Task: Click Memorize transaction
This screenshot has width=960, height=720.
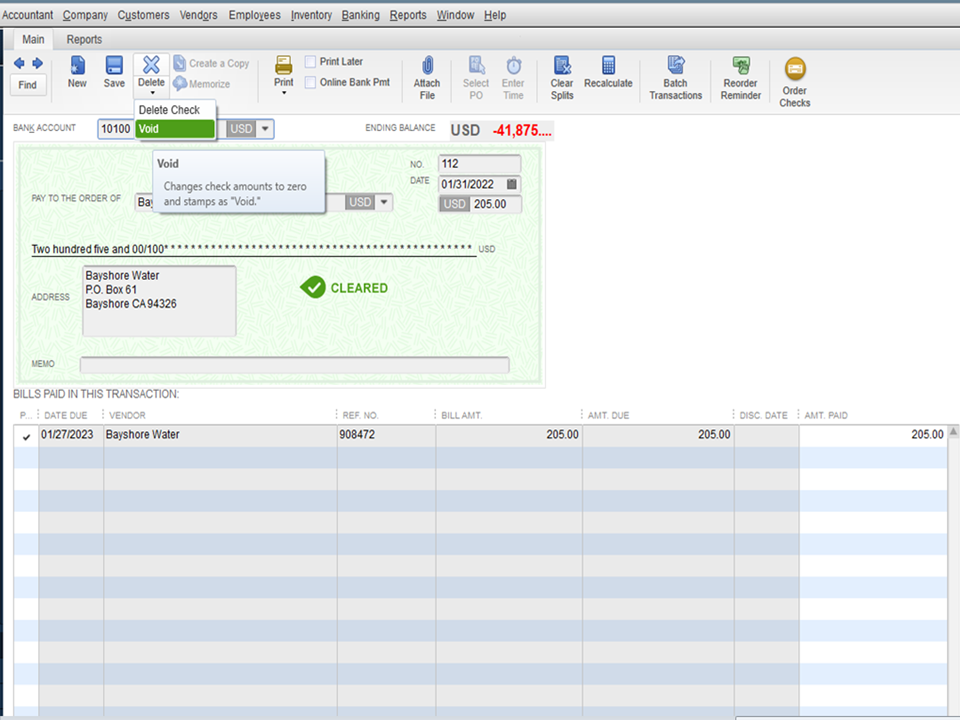Action: (202, 83)
